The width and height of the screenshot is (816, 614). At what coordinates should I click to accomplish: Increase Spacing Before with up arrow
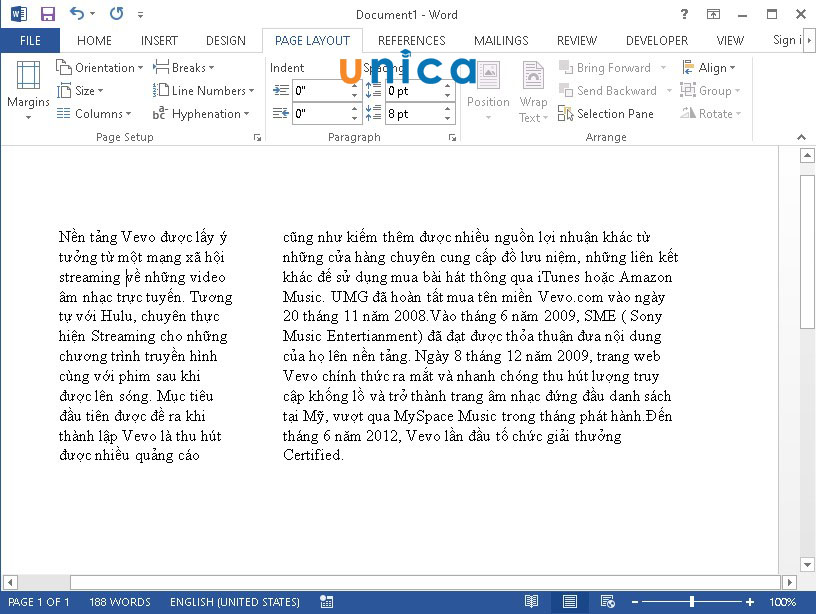(448, 86)
